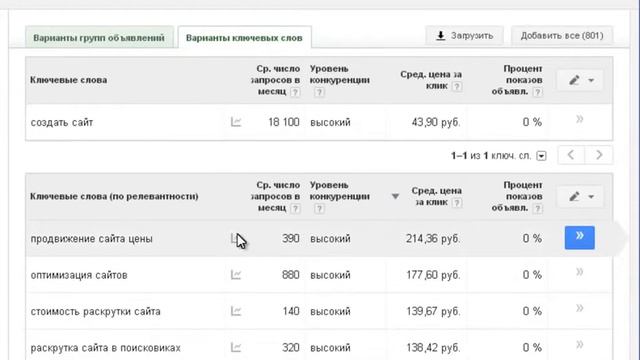Select the keyword раскрутка сайта в поисковиках
Image resolution: width=640 pixels, height=360 pixels.
point(105,348)
